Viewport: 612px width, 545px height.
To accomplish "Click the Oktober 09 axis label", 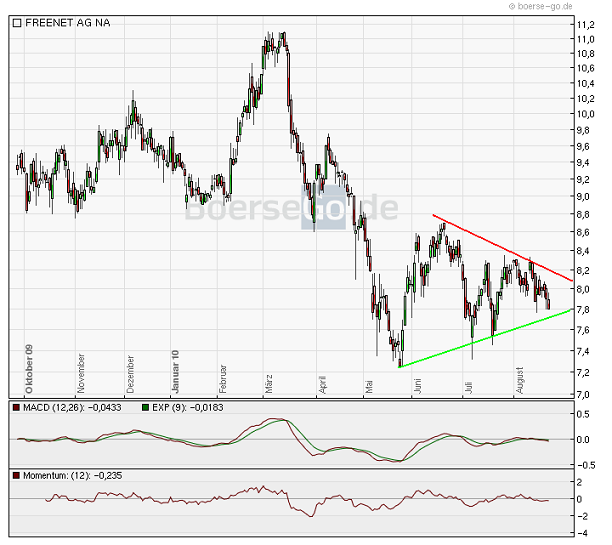I will click(x=29, y=369).
